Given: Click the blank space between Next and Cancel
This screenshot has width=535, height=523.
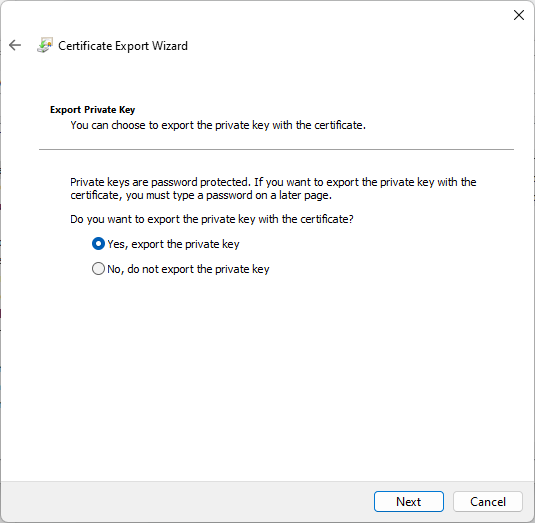Looking at the screenshot, I should (x=448, y=502).
